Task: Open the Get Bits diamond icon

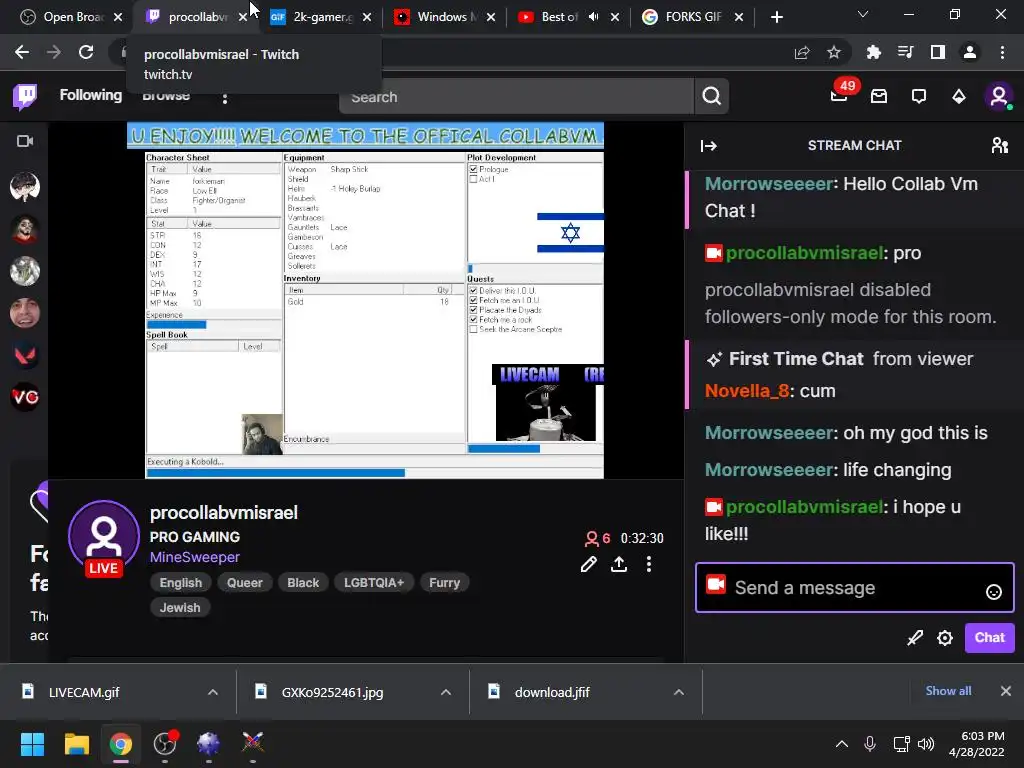Action: tap(959, 97)
